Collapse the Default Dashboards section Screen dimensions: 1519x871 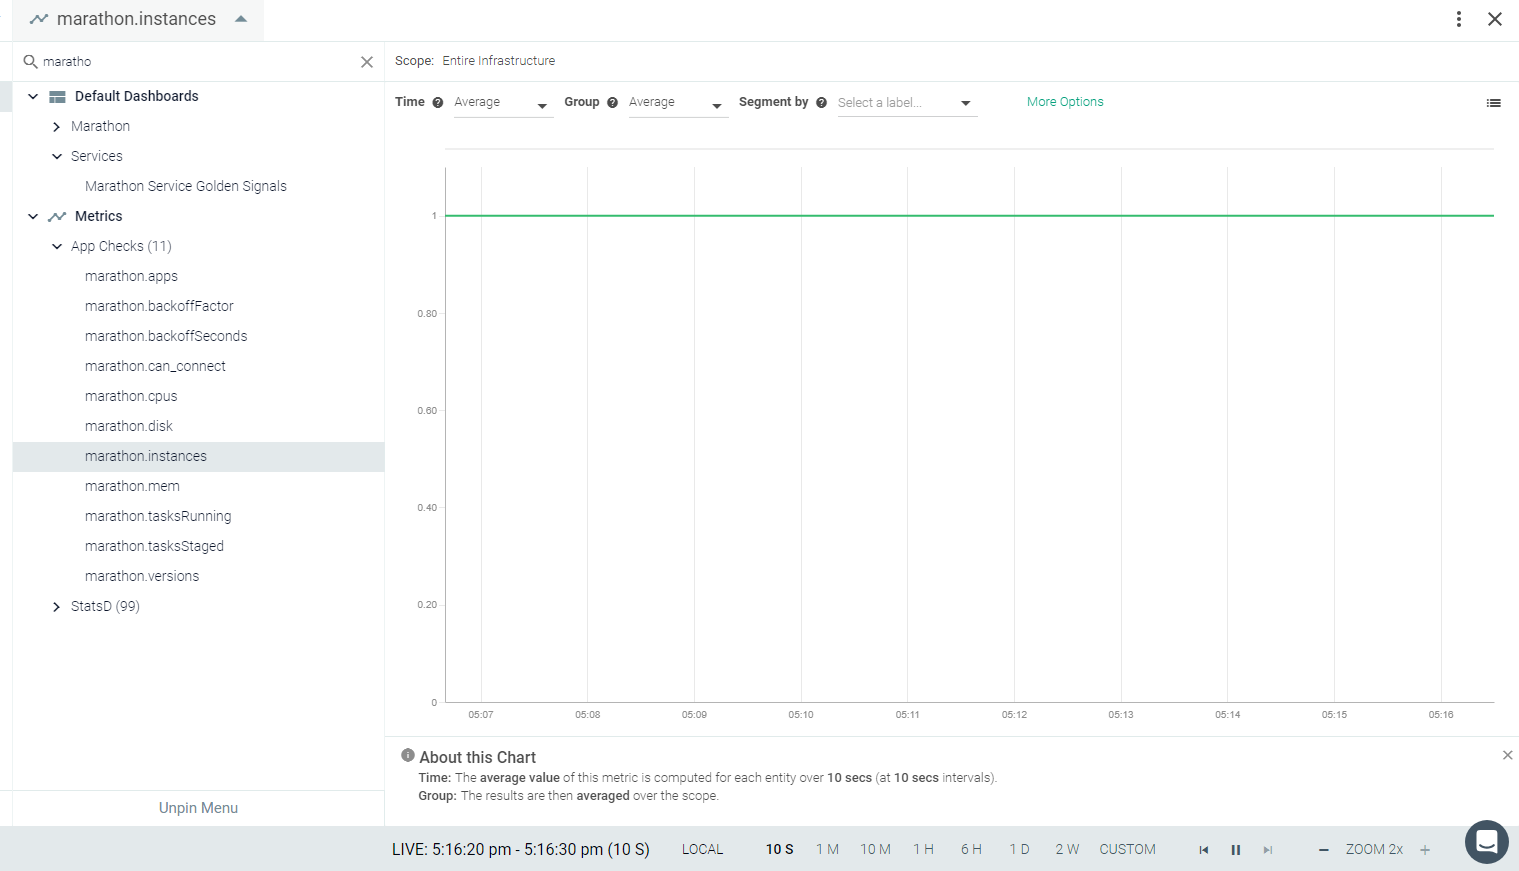click(x=33, y=97)
